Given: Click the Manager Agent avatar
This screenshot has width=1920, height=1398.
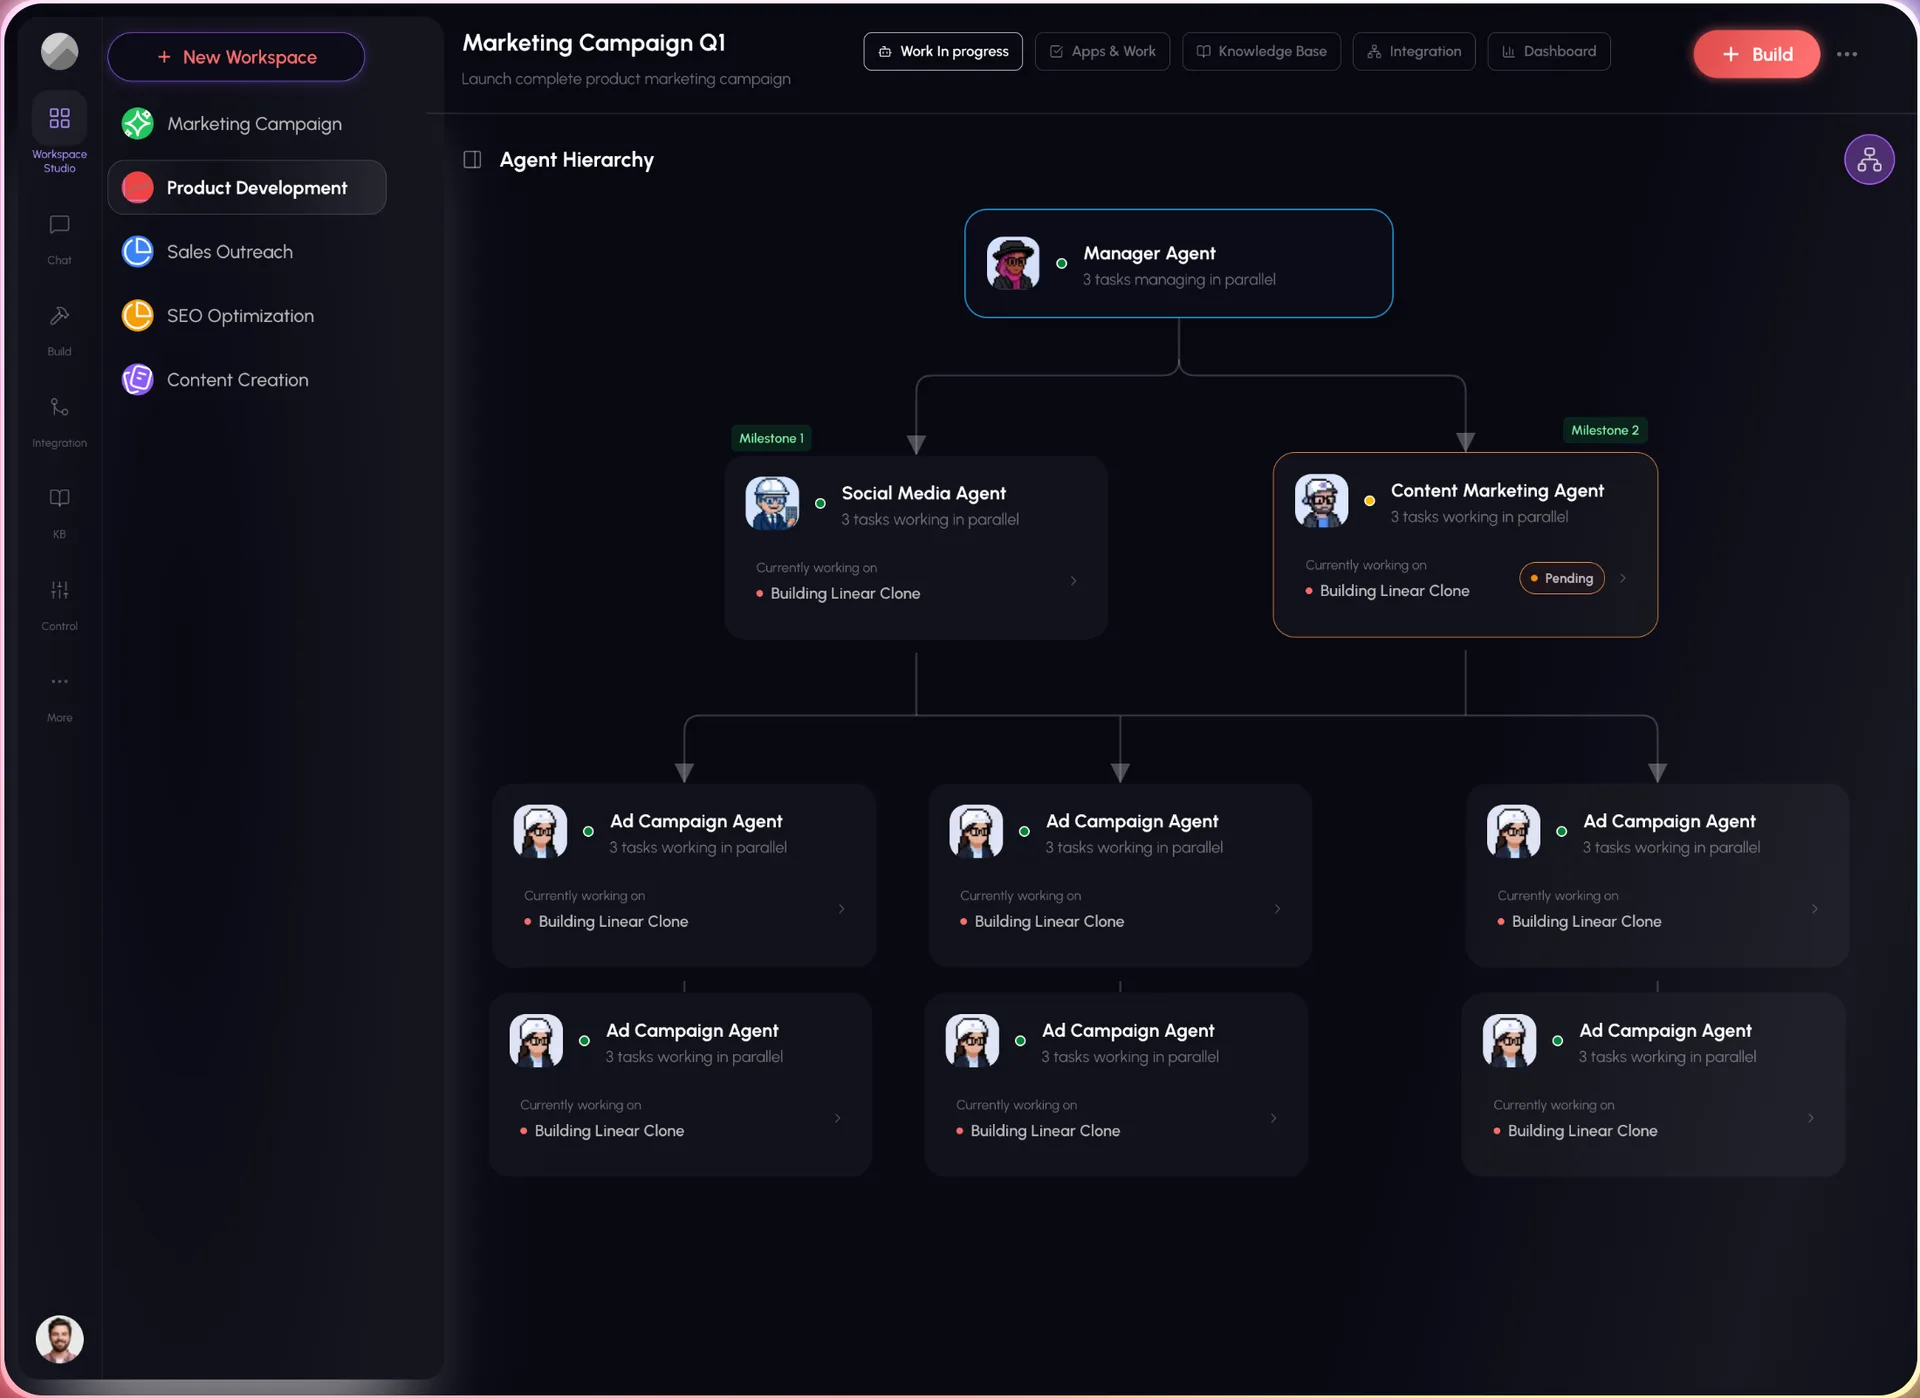Looking at the screenshot, I should coord(1012,263).
